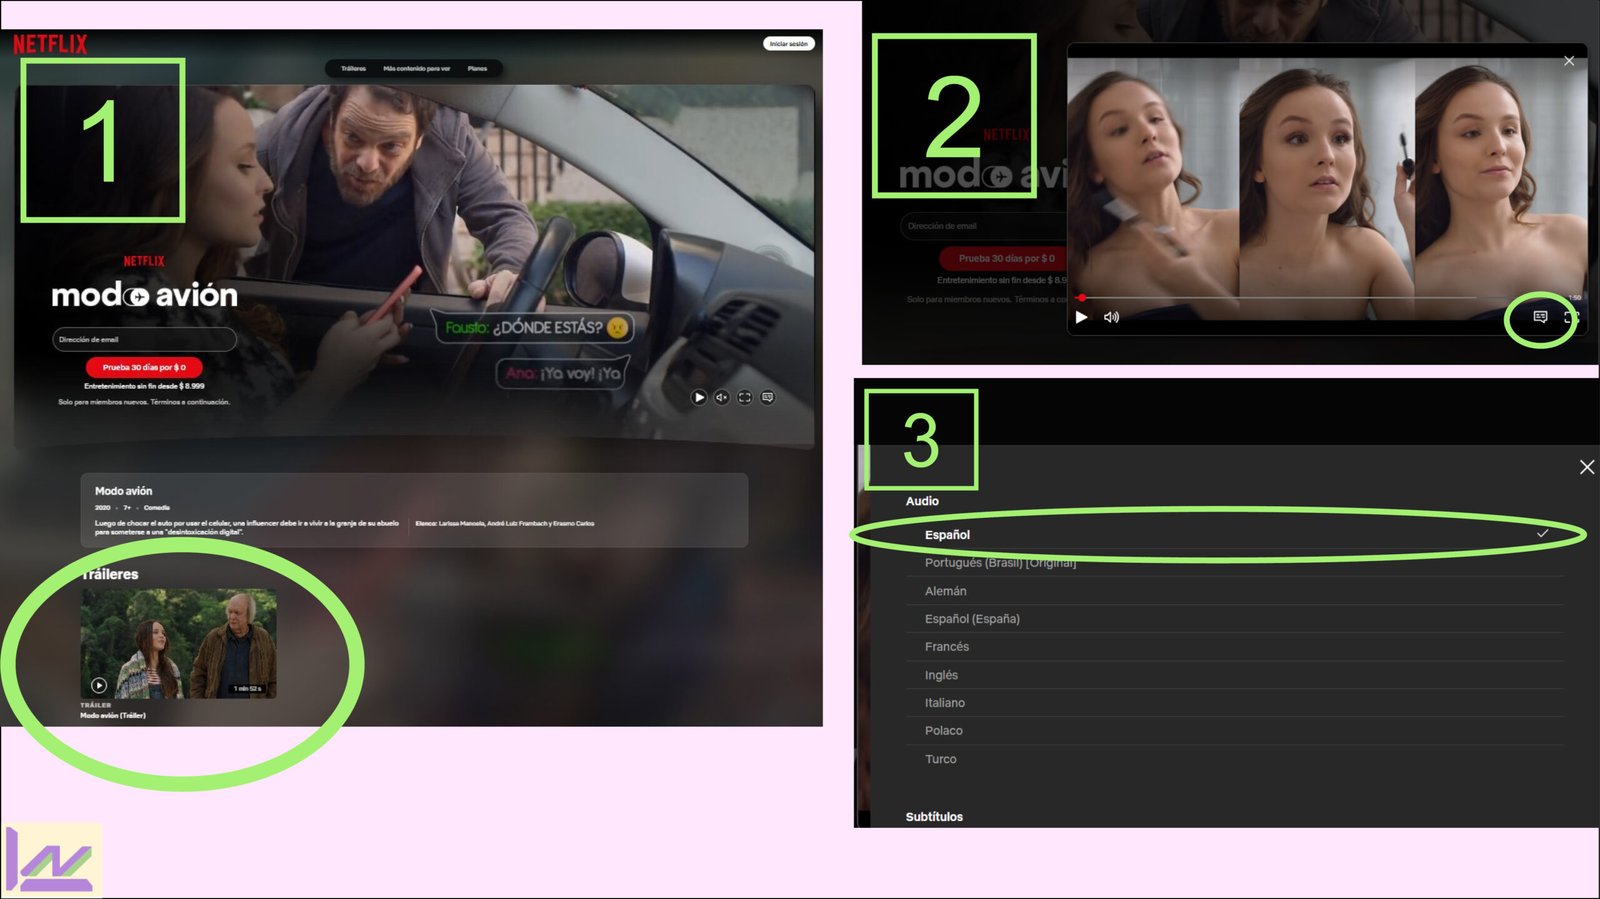Play the hero preview on landing page

tap(699, 397)
